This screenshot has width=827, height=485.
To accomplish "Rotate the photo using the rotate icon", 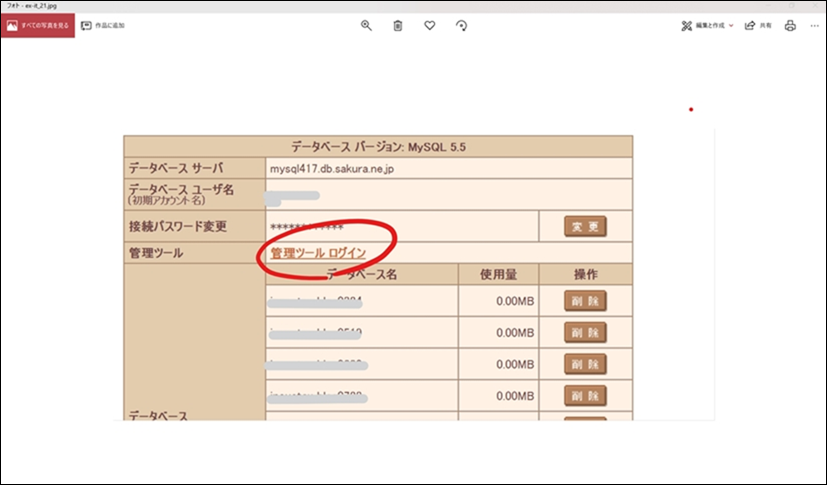I will tap(461, 25).
